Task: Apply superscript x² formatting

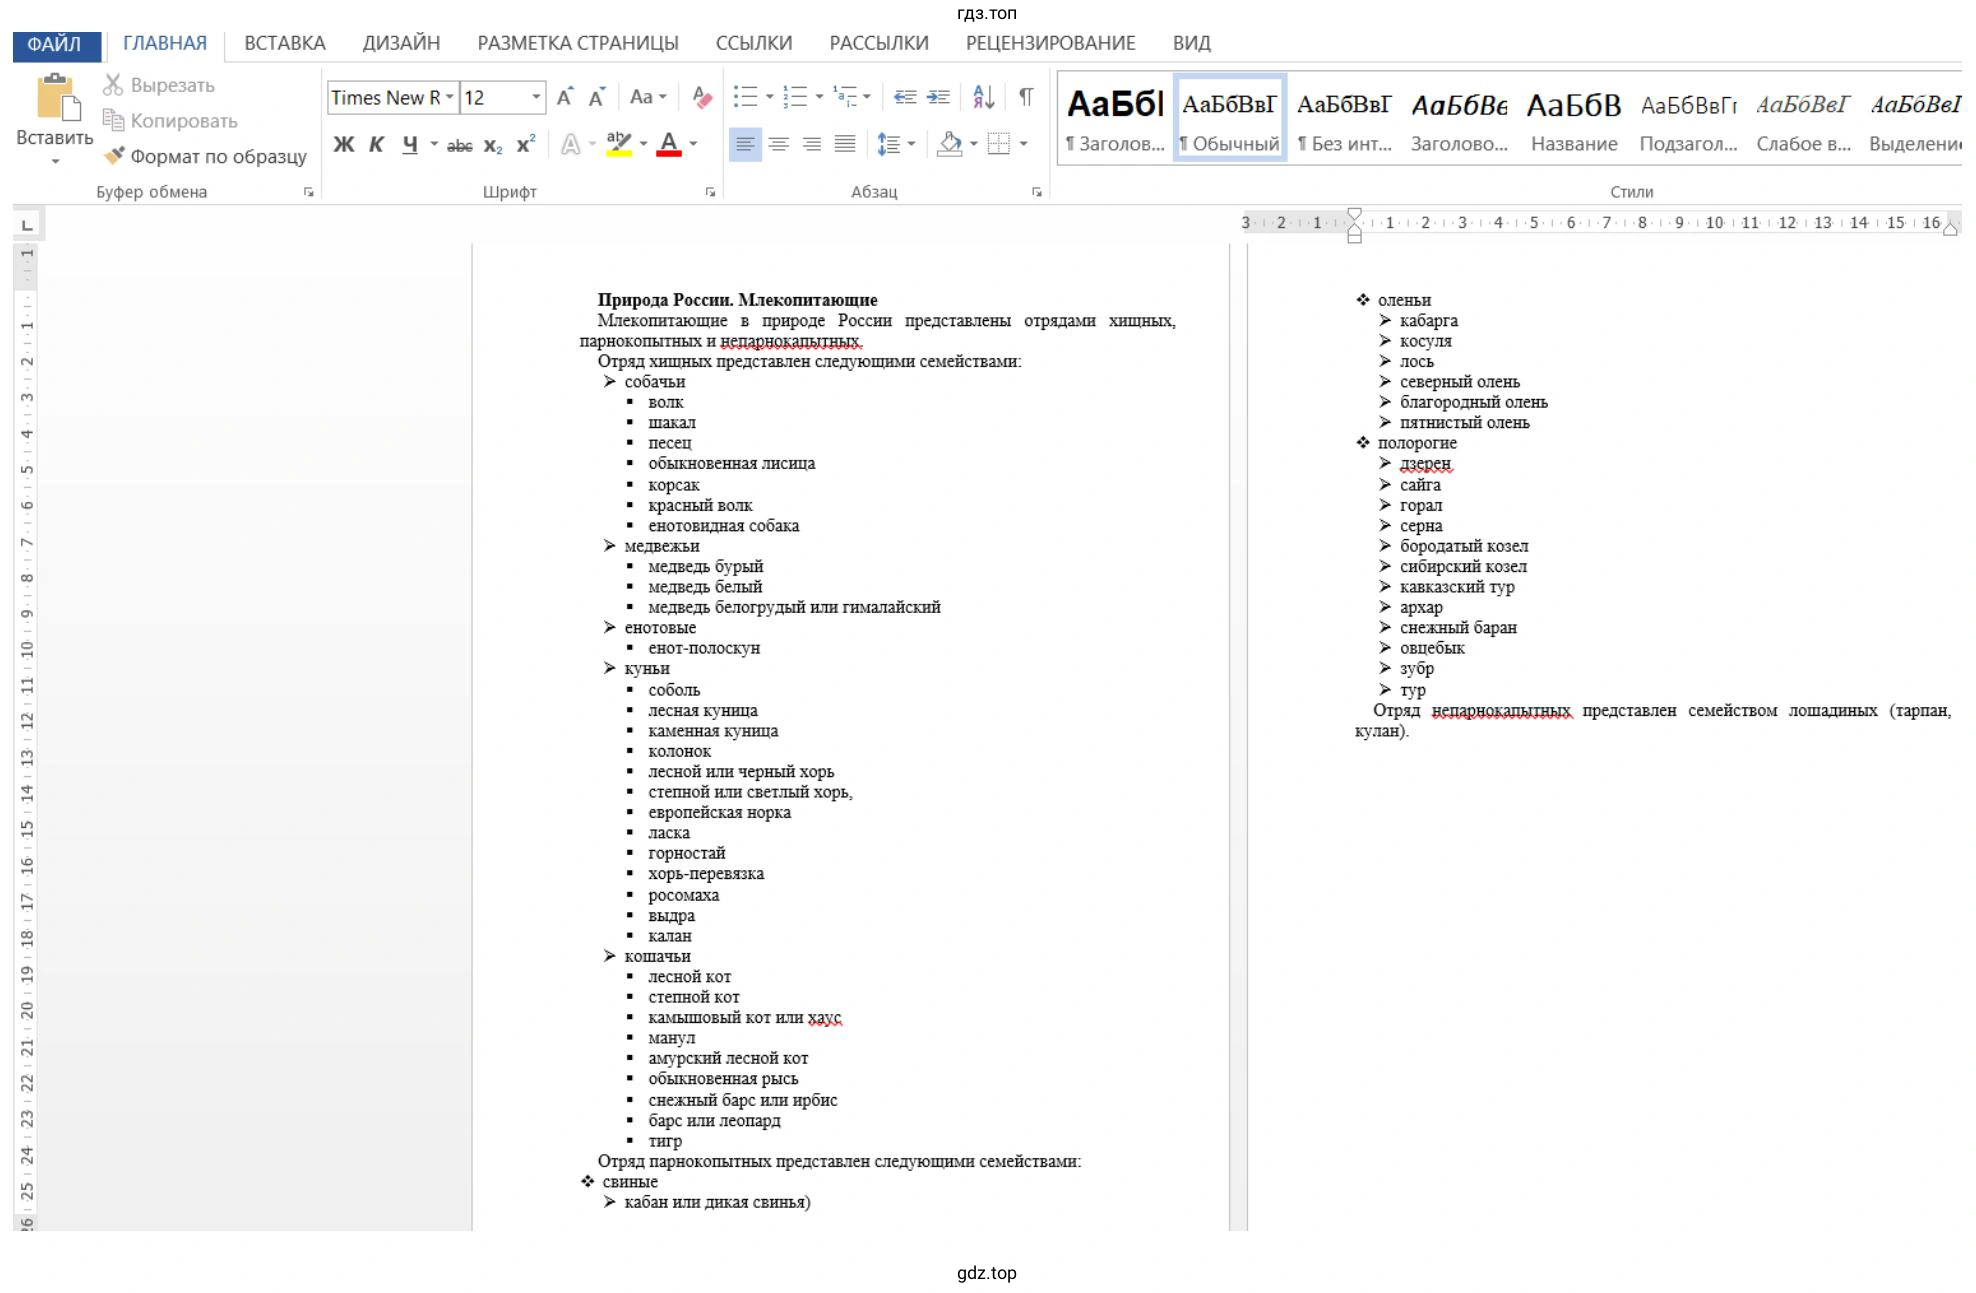Action: (526, 144)
